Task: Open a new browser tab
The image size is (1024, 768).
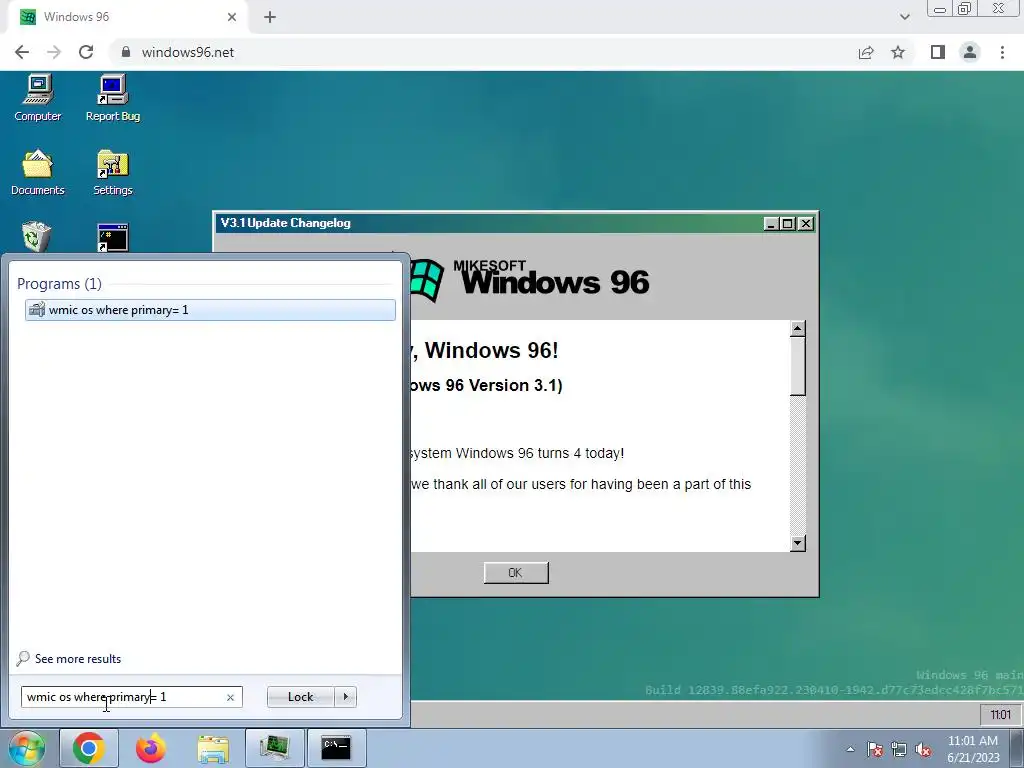Action: 270,17
